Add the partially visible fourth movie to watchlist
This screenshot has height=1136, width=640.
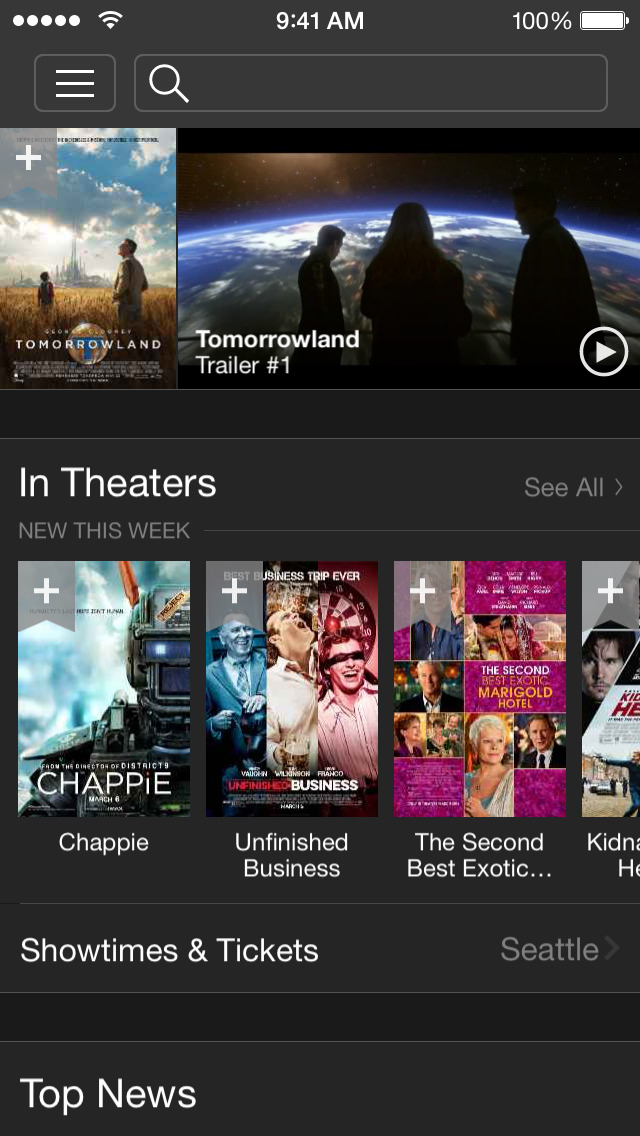(610, 592)
